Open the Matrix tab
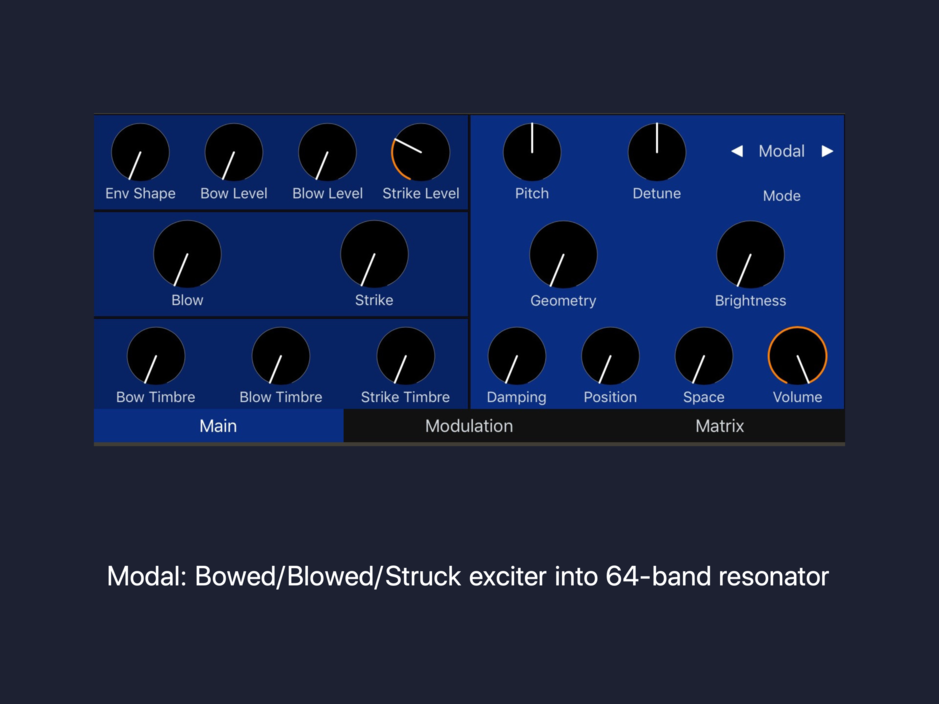 point(719,426)
